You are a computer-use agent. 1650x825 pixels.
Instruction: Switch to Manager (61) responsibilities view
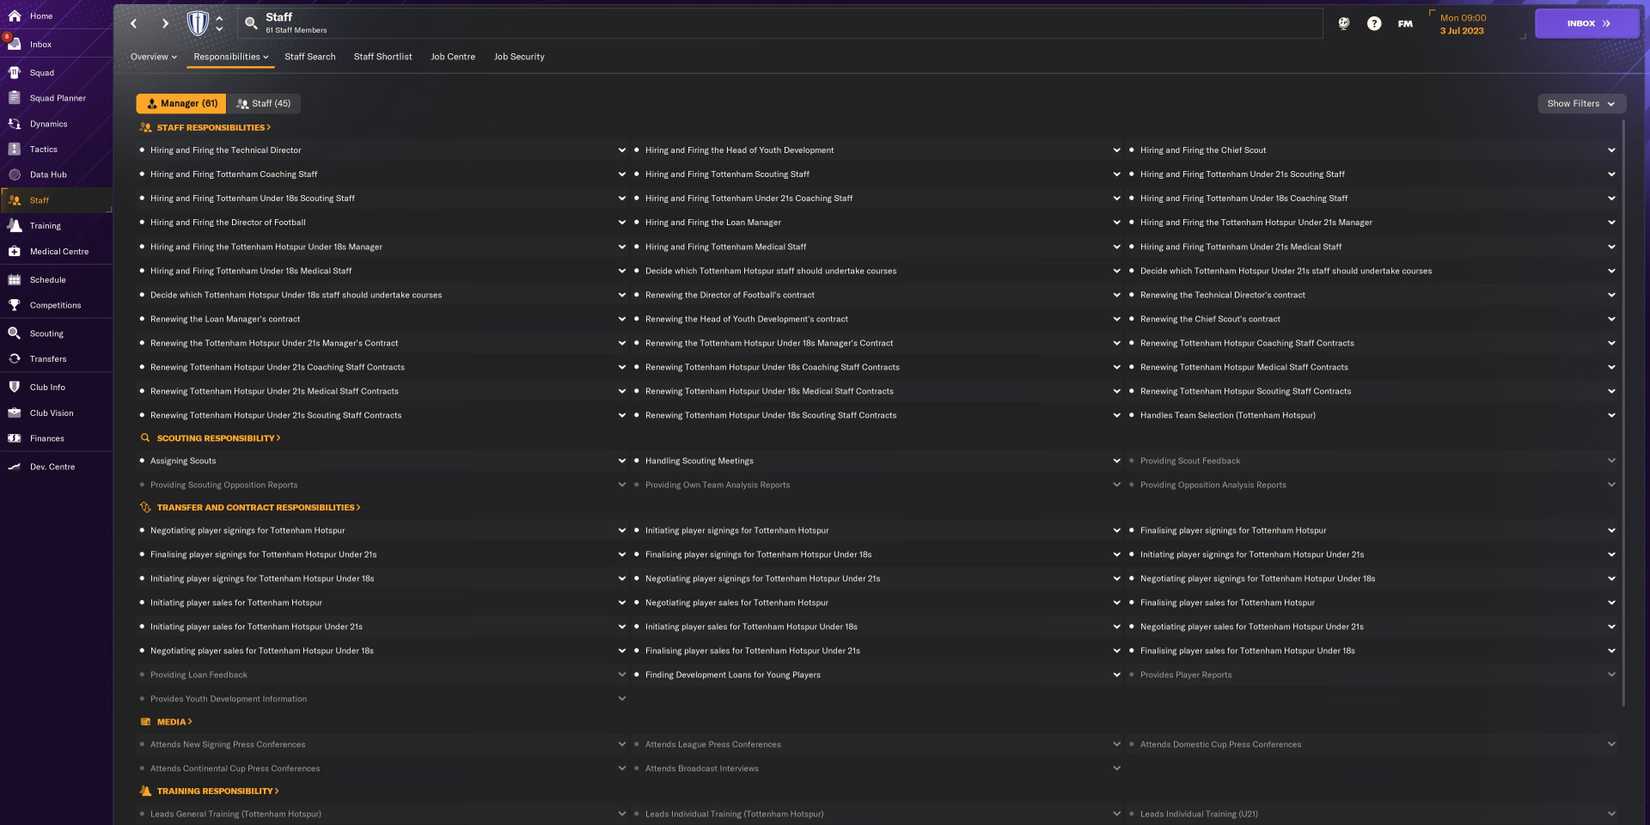[181, 104]
